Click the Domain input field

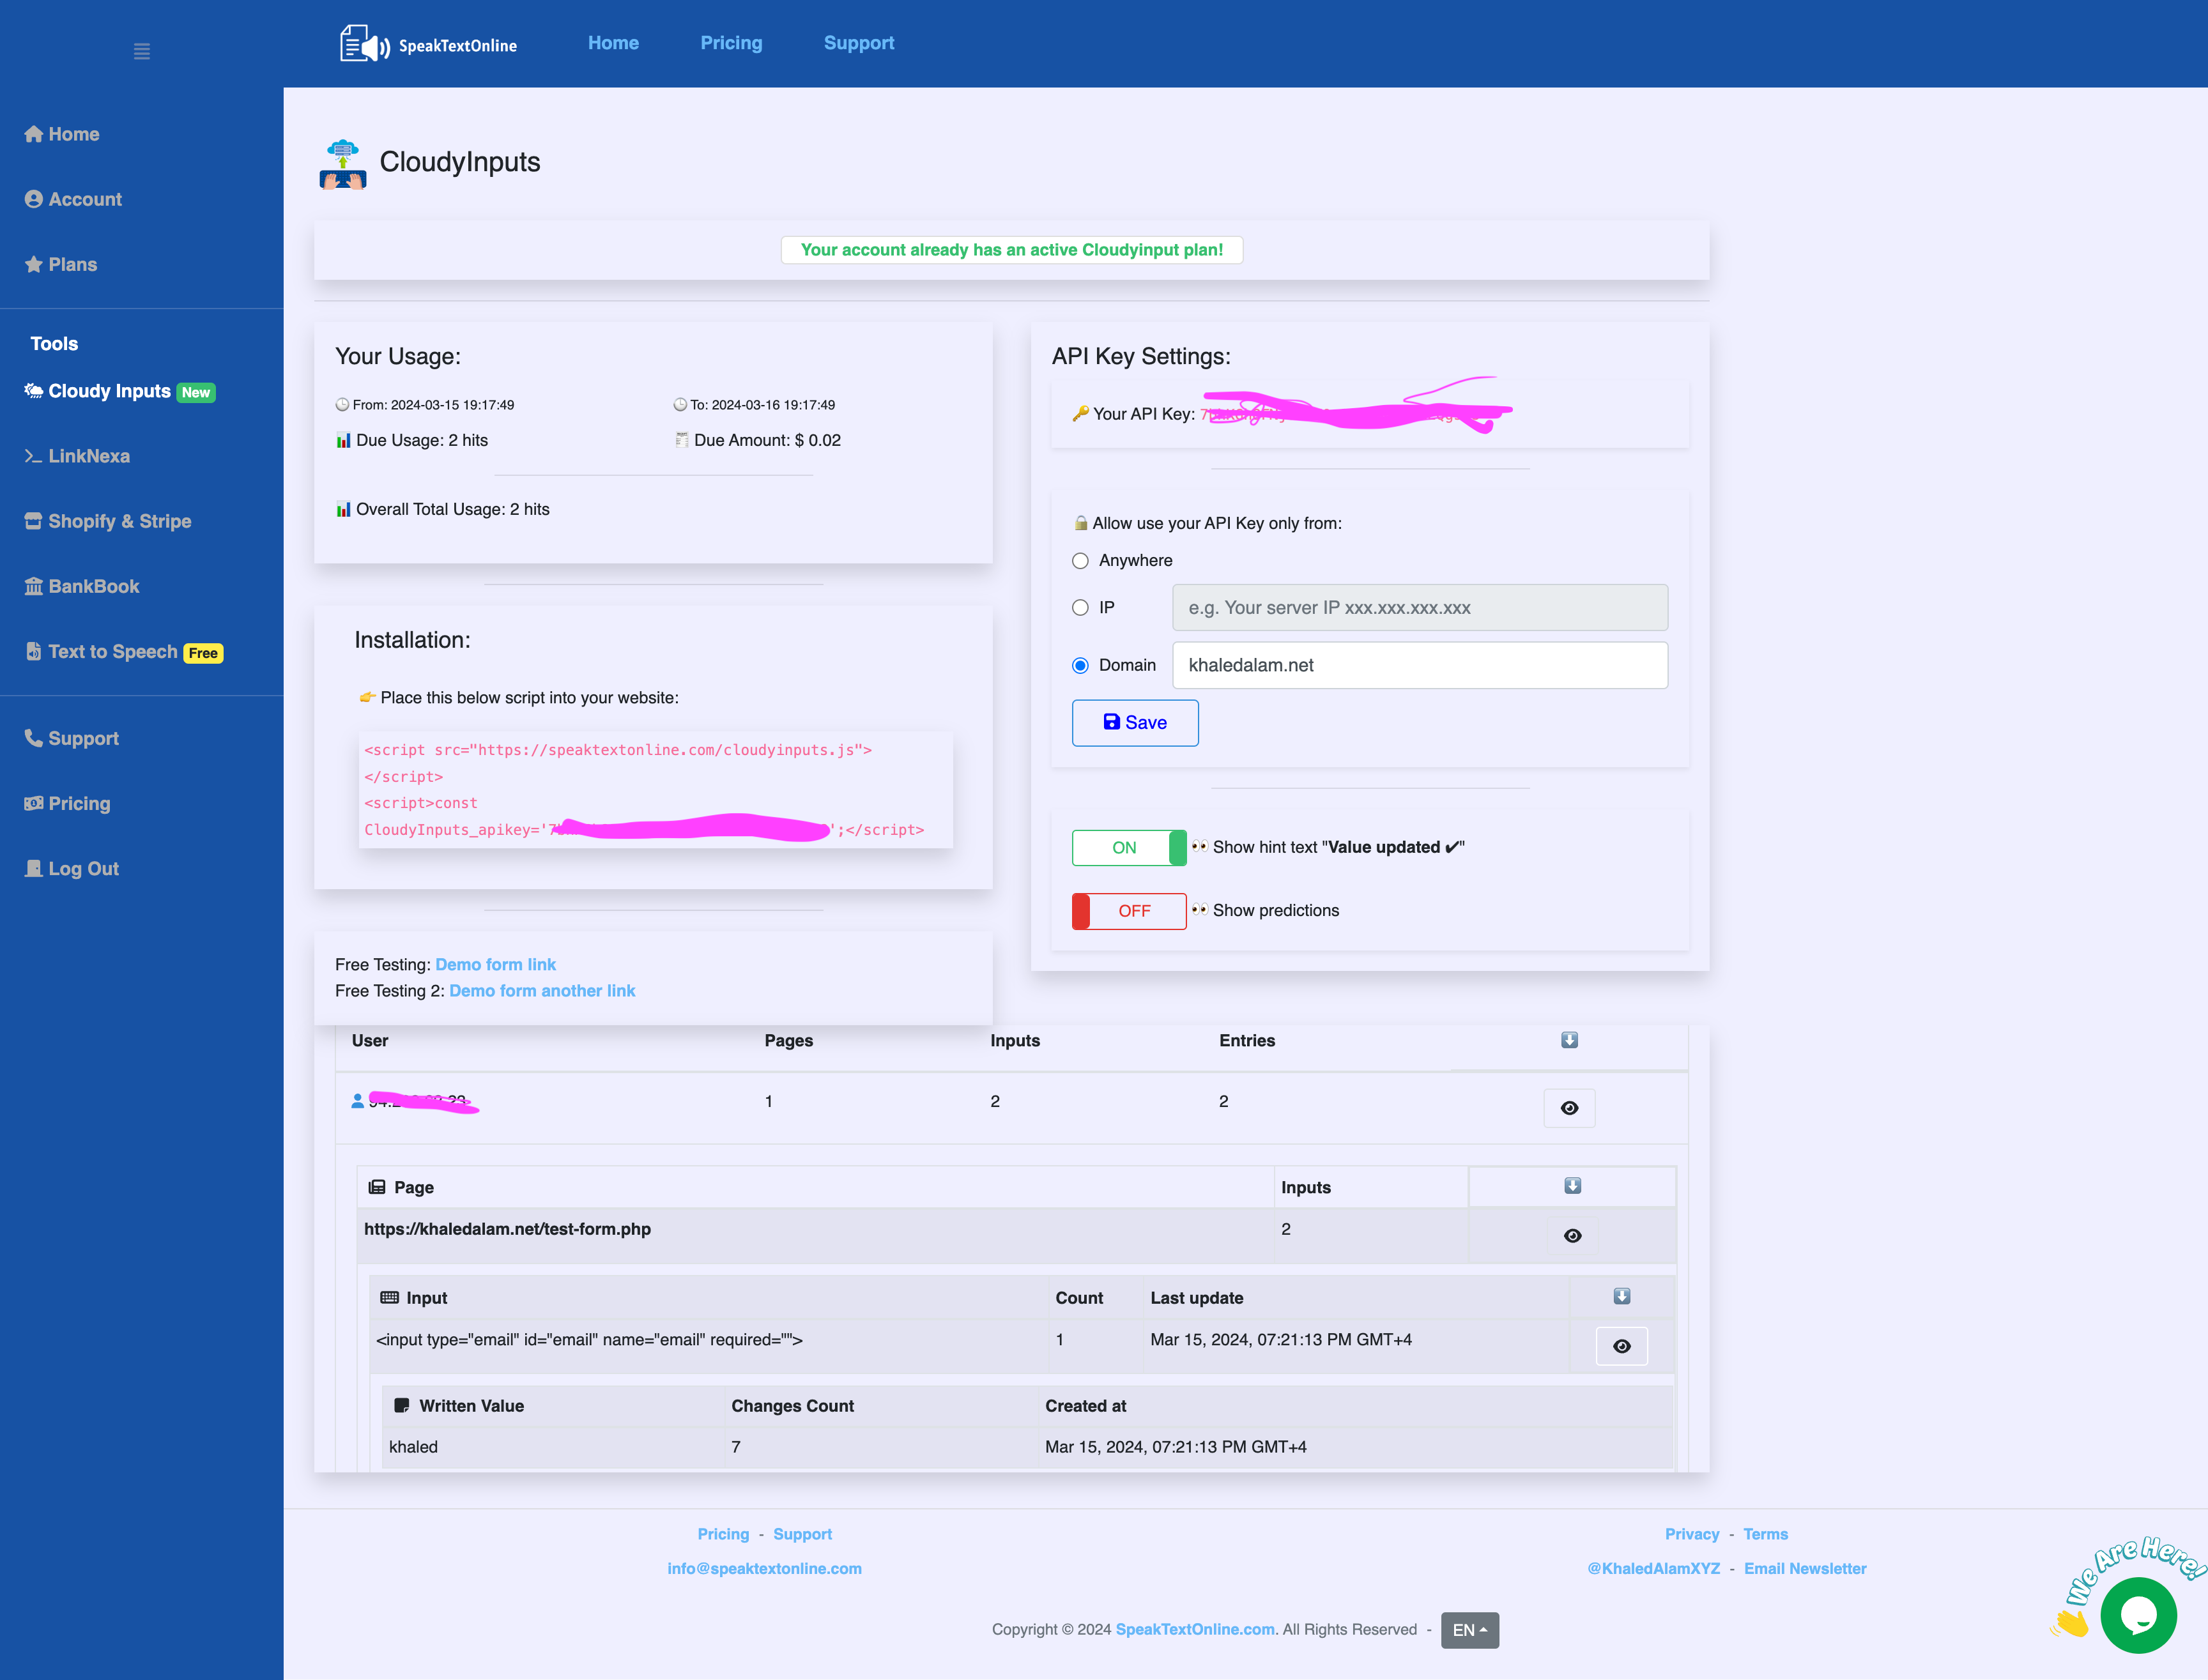pos(1419,665)
